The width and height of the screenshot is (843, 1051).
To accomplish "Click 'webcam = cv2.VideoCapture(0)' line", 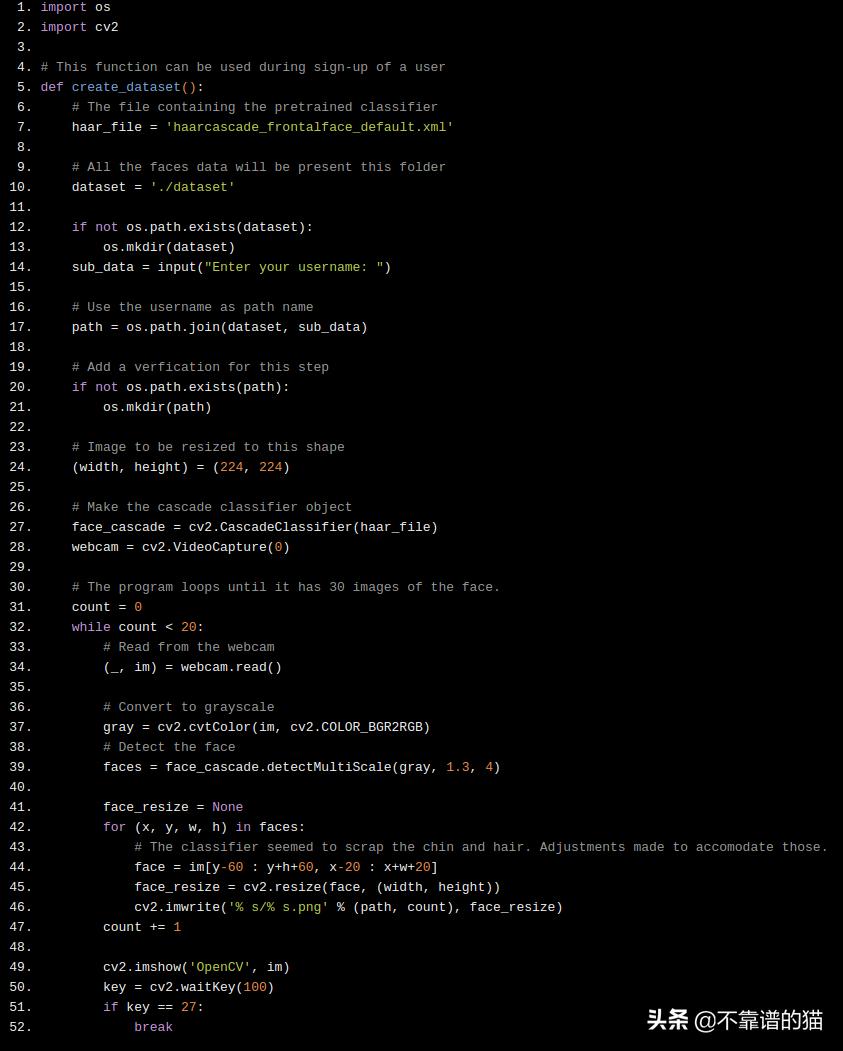I will click(x=180, y=547).
